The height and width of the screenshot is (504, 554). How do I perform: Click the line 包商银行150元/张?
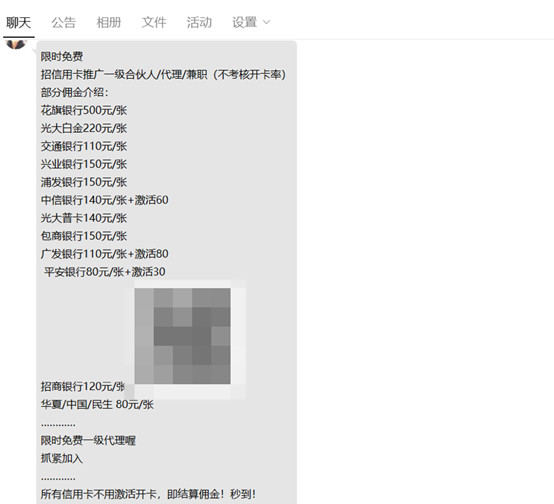84,236
